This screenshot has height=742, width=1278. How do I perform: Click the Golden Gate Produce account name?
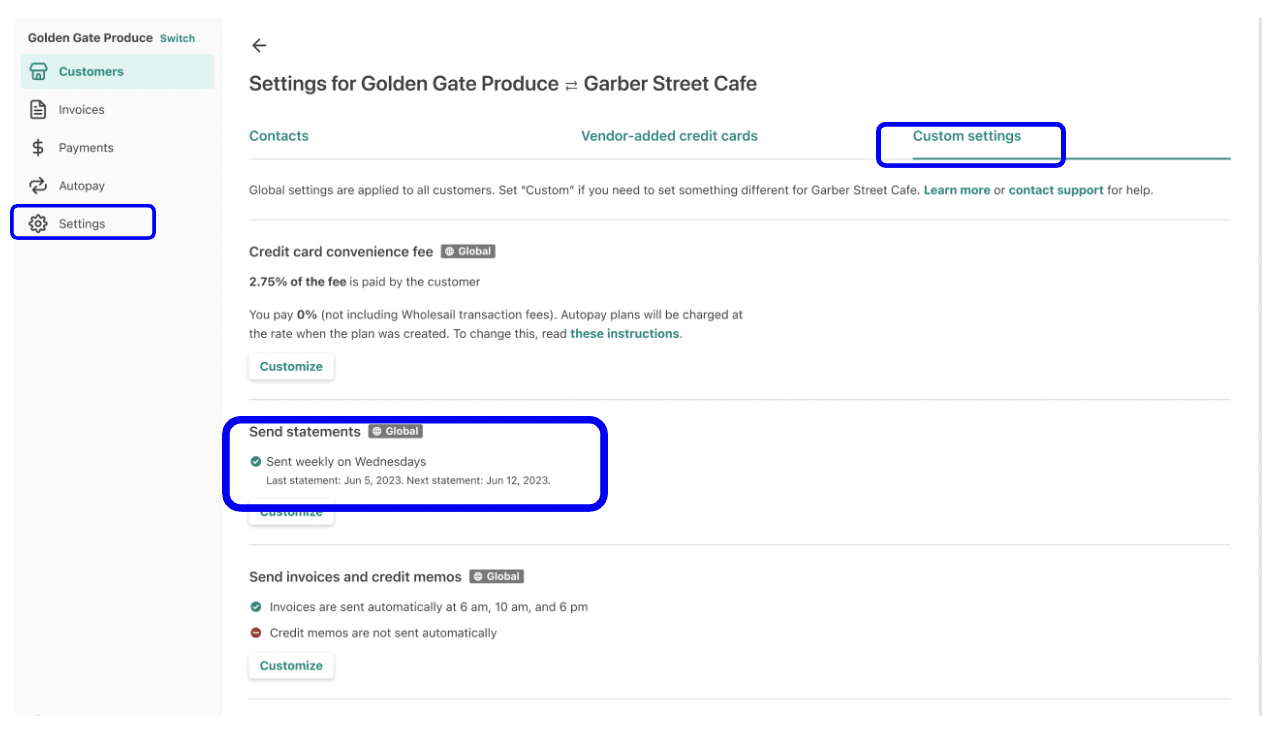click(90, 38)
